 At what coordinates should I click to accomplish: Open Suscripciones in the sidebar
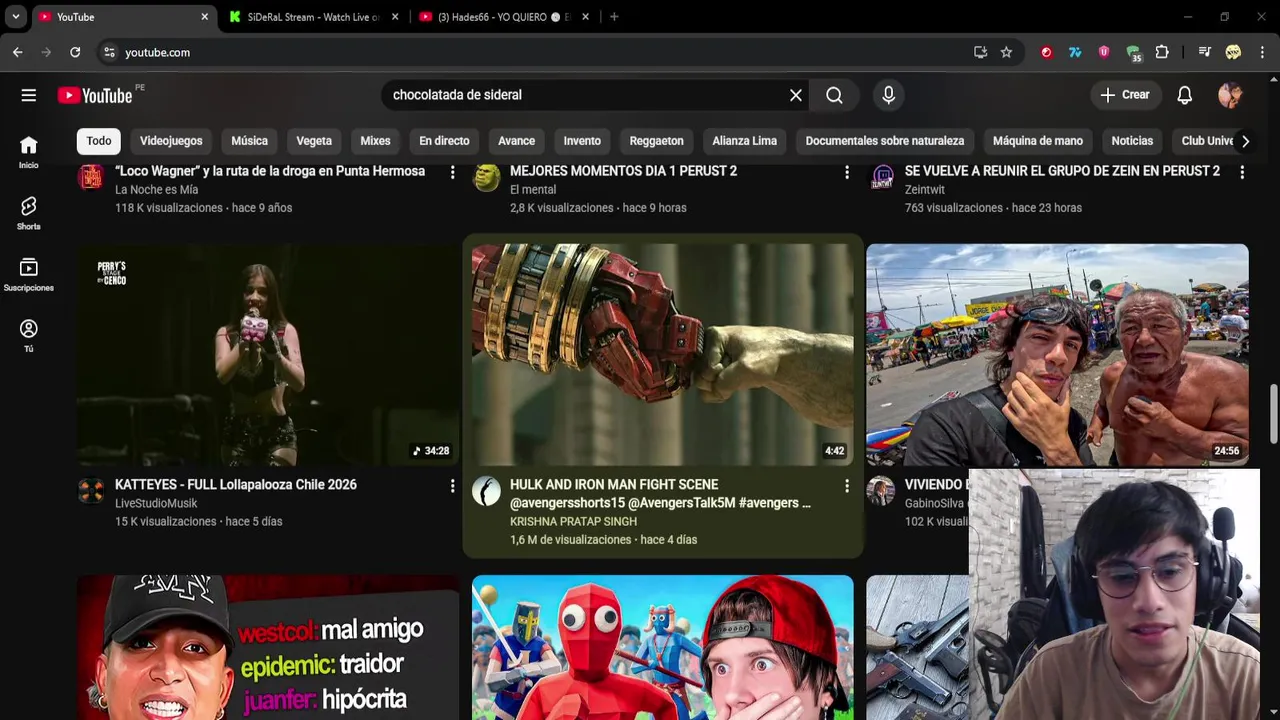29,274
